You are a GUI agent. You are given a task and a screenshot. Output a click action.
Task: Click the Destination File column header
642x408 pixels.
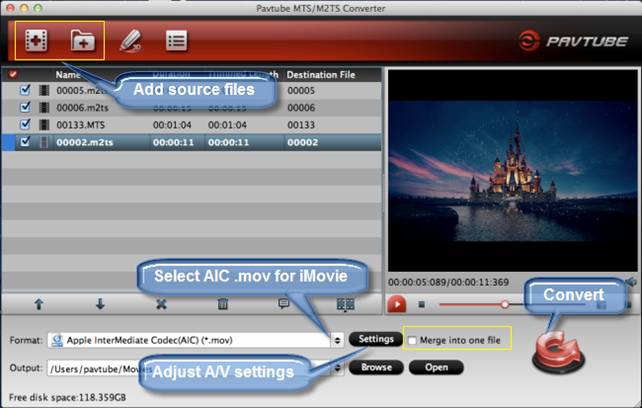(x=321, y=75)
